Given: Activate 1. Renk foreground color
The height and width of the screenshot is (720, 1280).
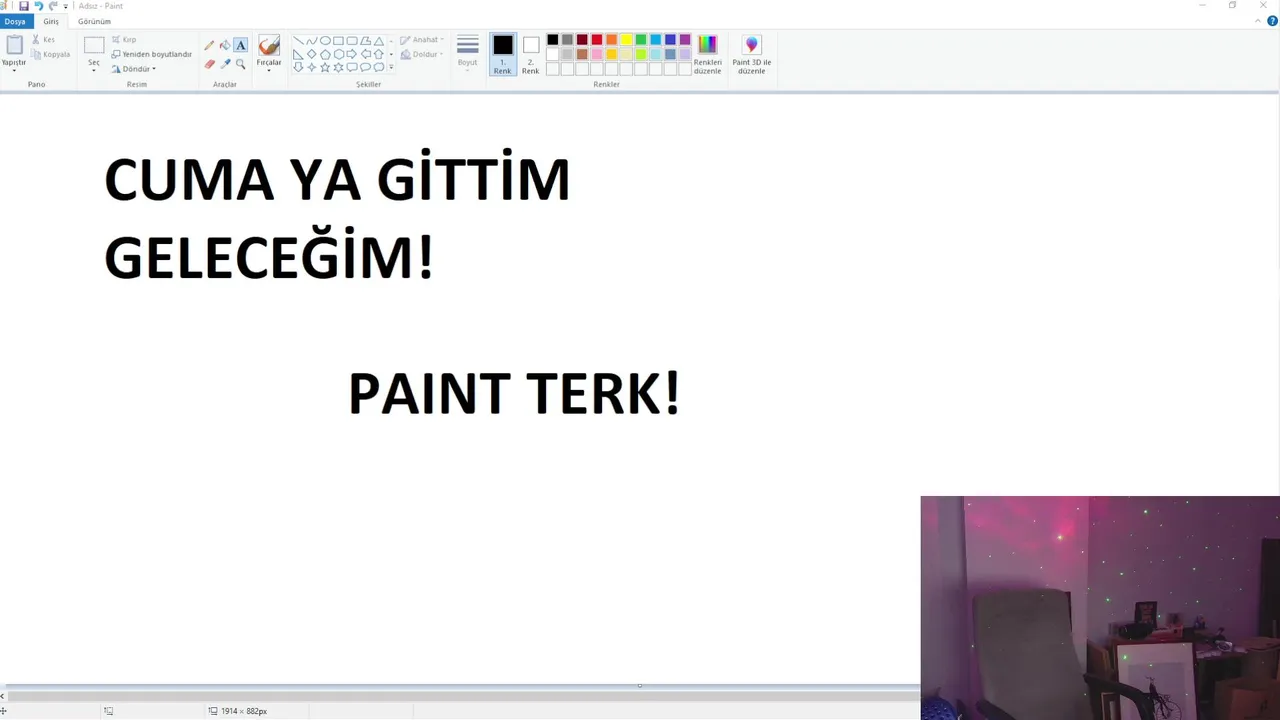Looking at the screenshot, I should point(502,54).
